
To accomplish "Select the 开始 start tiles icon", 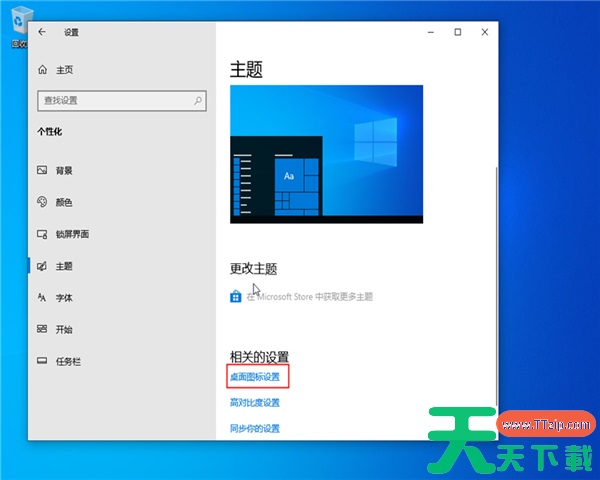I will tap(42, 329).
